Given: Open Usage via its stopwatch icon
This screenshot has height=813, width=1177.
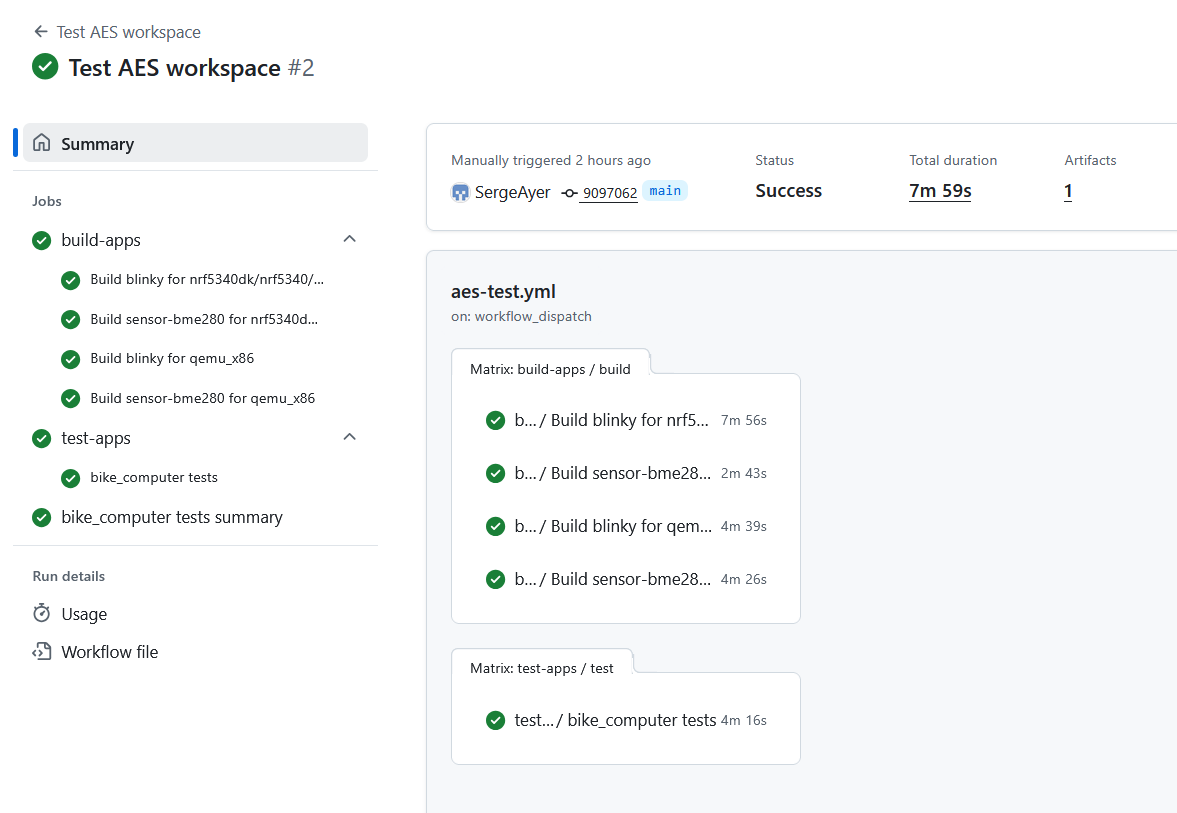Looking at the screenshot, I should [x=41, y=613].
